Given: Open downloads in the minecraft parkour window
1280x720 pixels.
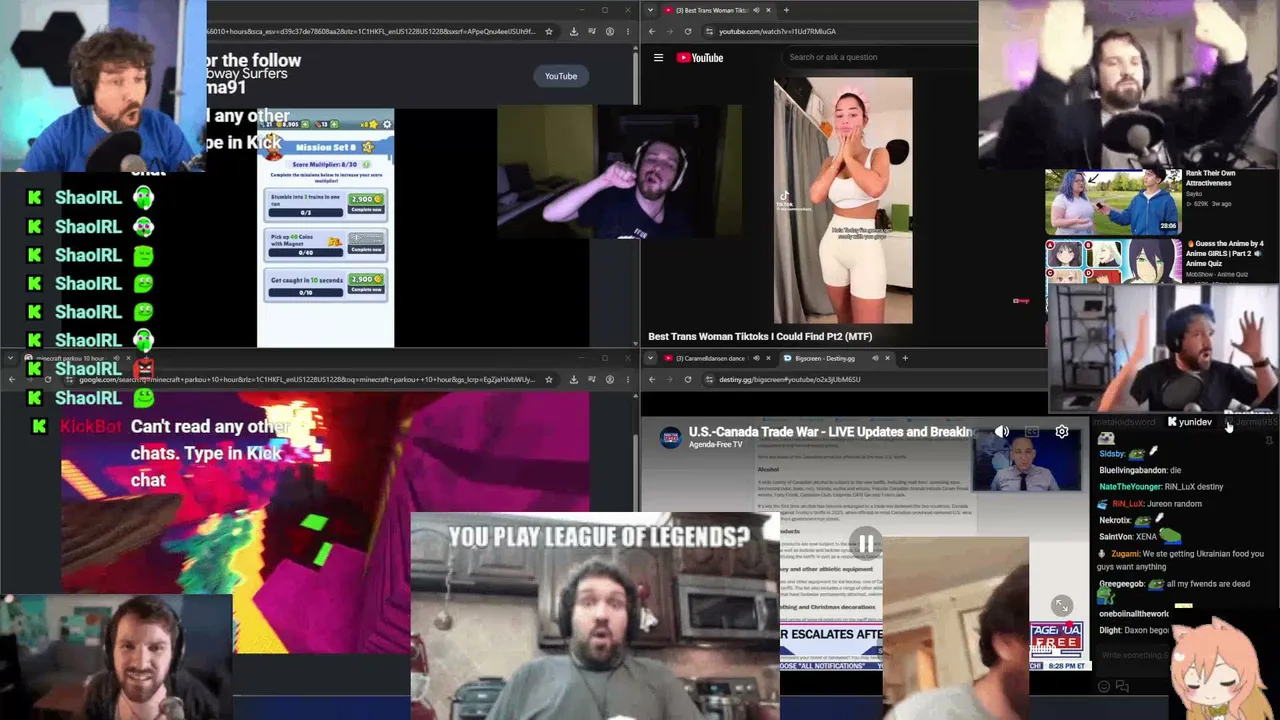Looking at the screenshot, I should pyautogui.click(x=573, y=380).
